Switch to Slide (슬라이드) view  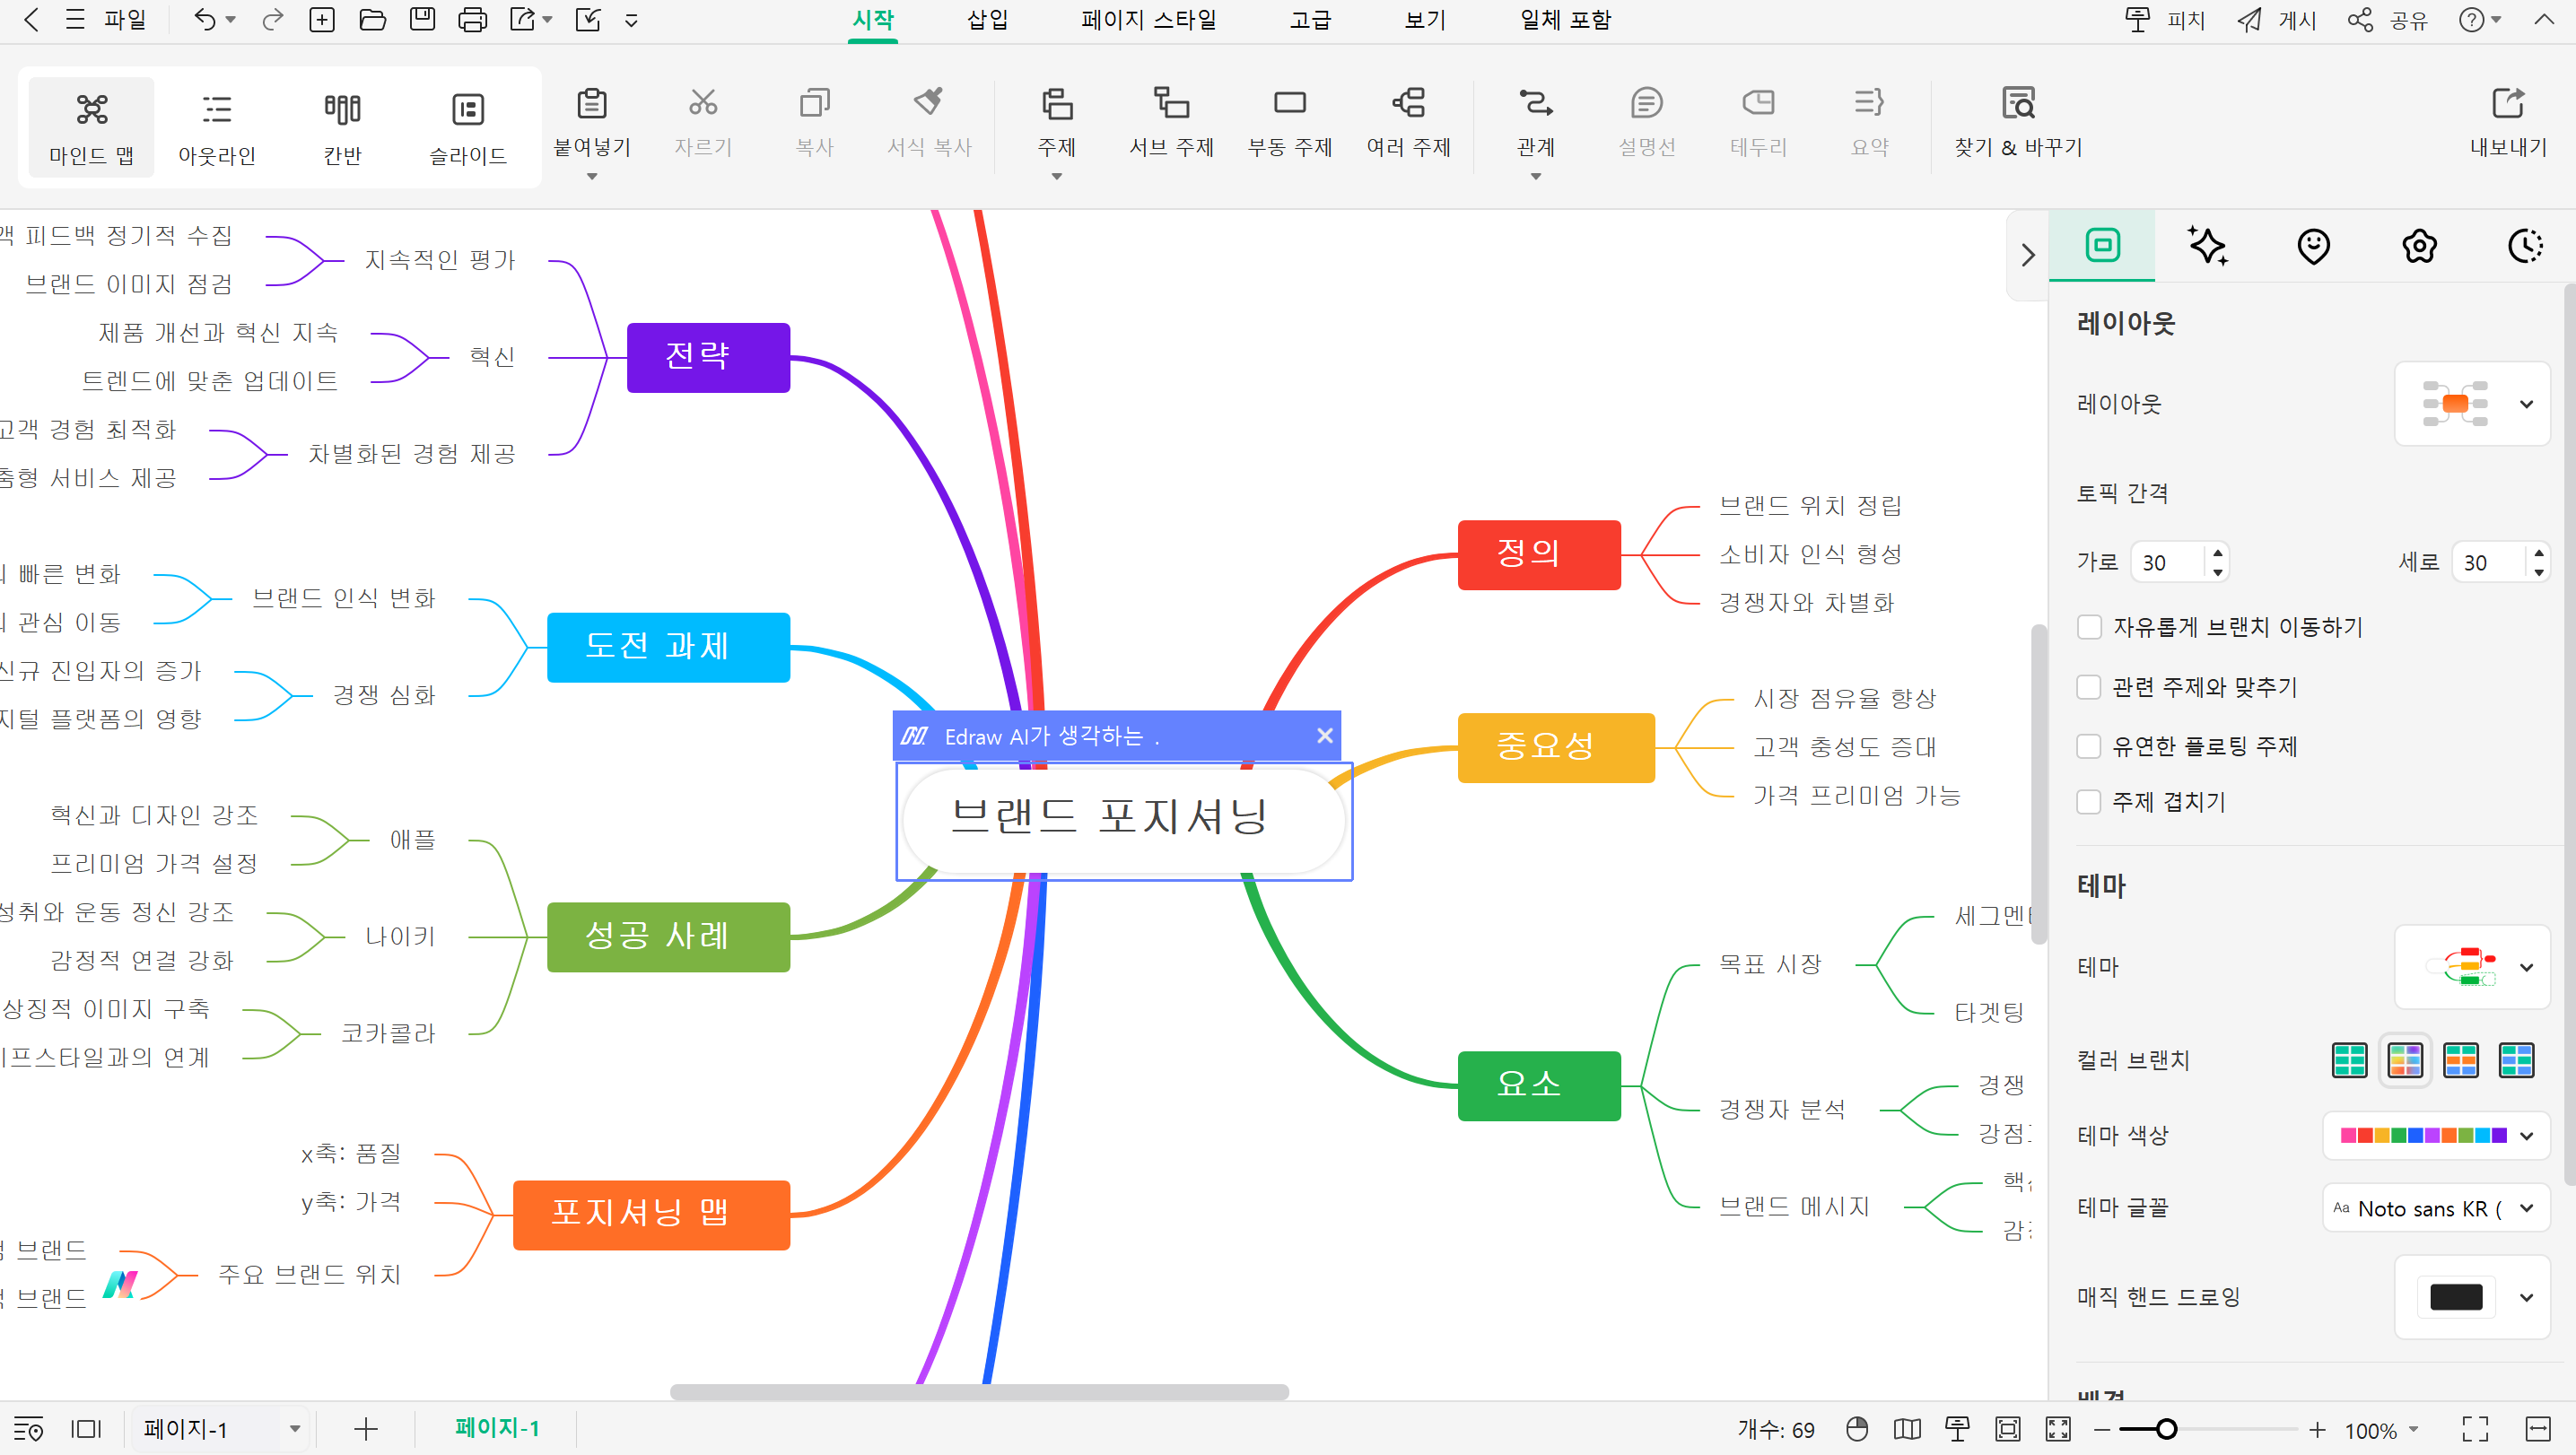[x=467, y=128]
